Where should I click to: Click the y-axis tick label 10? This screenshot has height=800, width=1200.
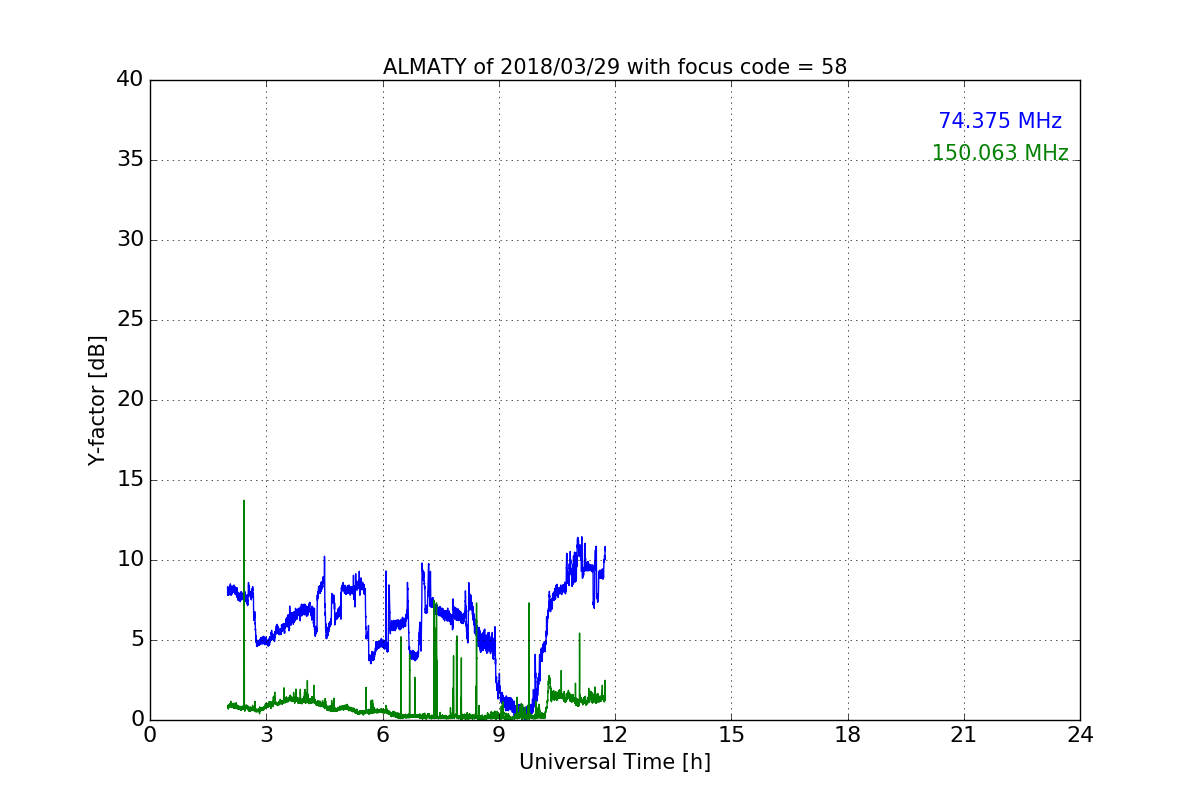click(x=130, y=560)
